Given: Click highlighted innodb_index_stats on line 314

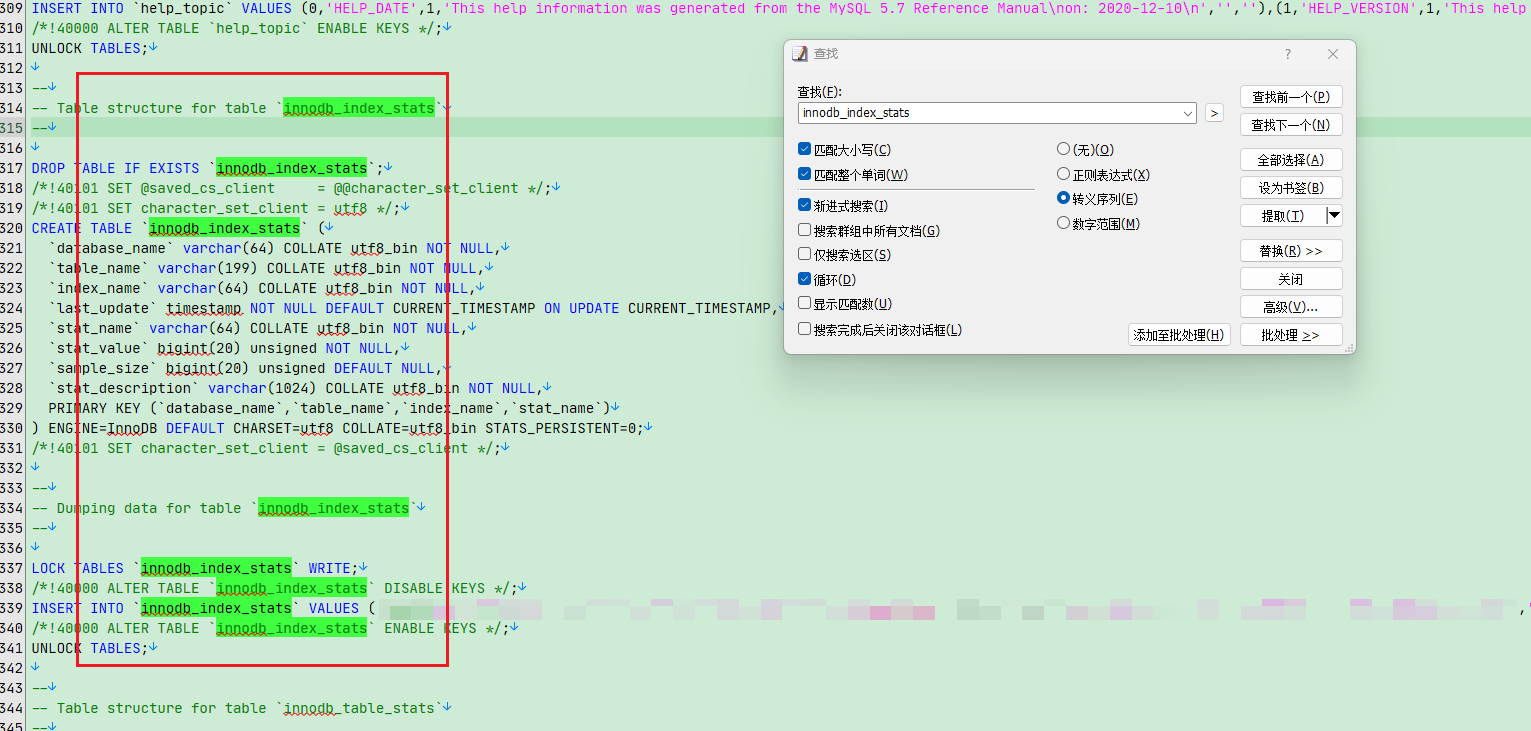Looking at the screenshot, I should point(359,108).
